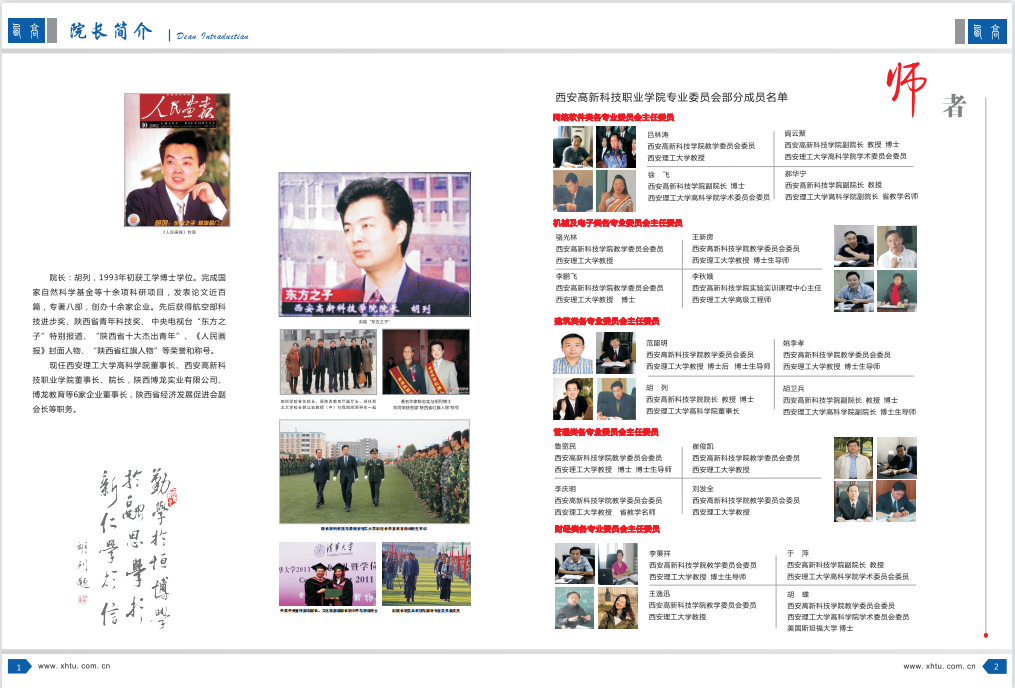Click the school logo in the top-left header
The image size is (1015, 688).
[x=27, y=31]
